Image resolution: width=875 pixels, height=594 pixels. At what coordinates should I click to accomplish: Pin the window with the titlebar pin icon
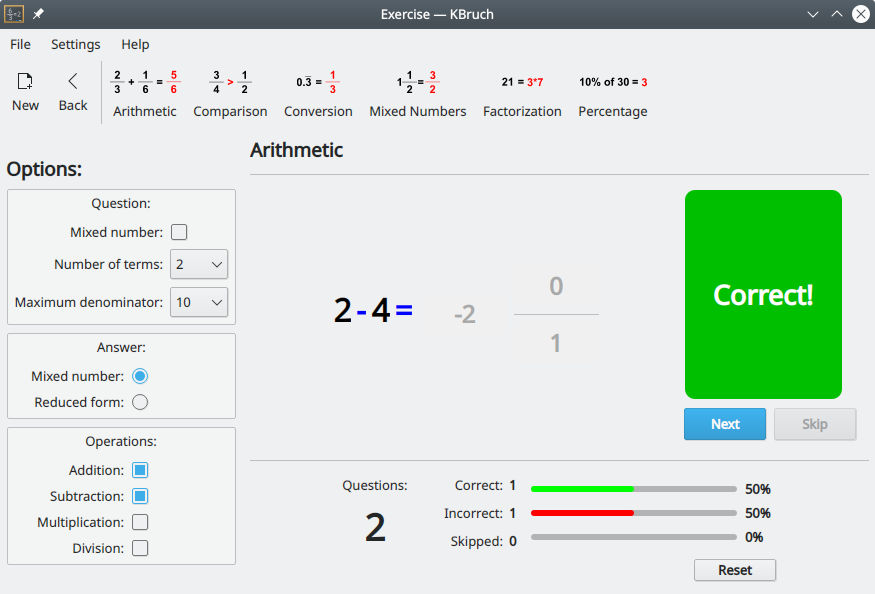[x=38, y=15]
